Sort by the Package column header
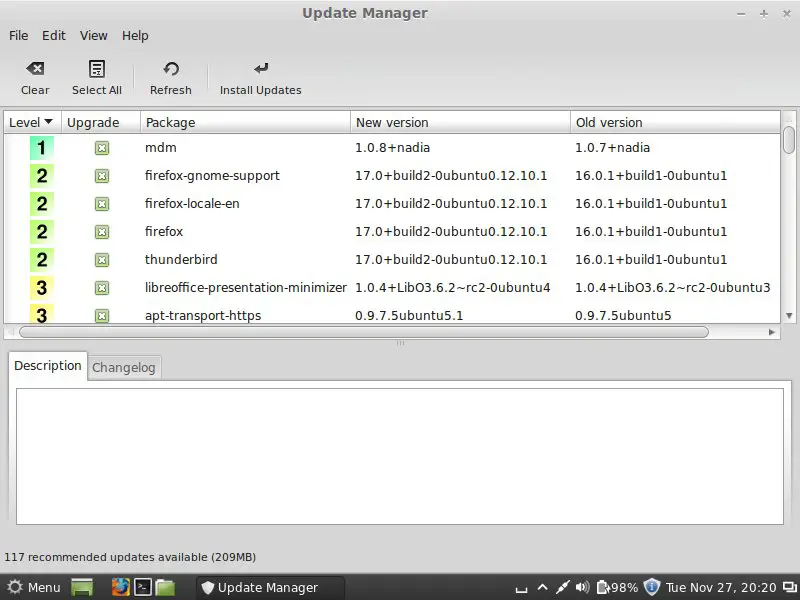This screenshot has width=800, height=600. tap(245, 122)
